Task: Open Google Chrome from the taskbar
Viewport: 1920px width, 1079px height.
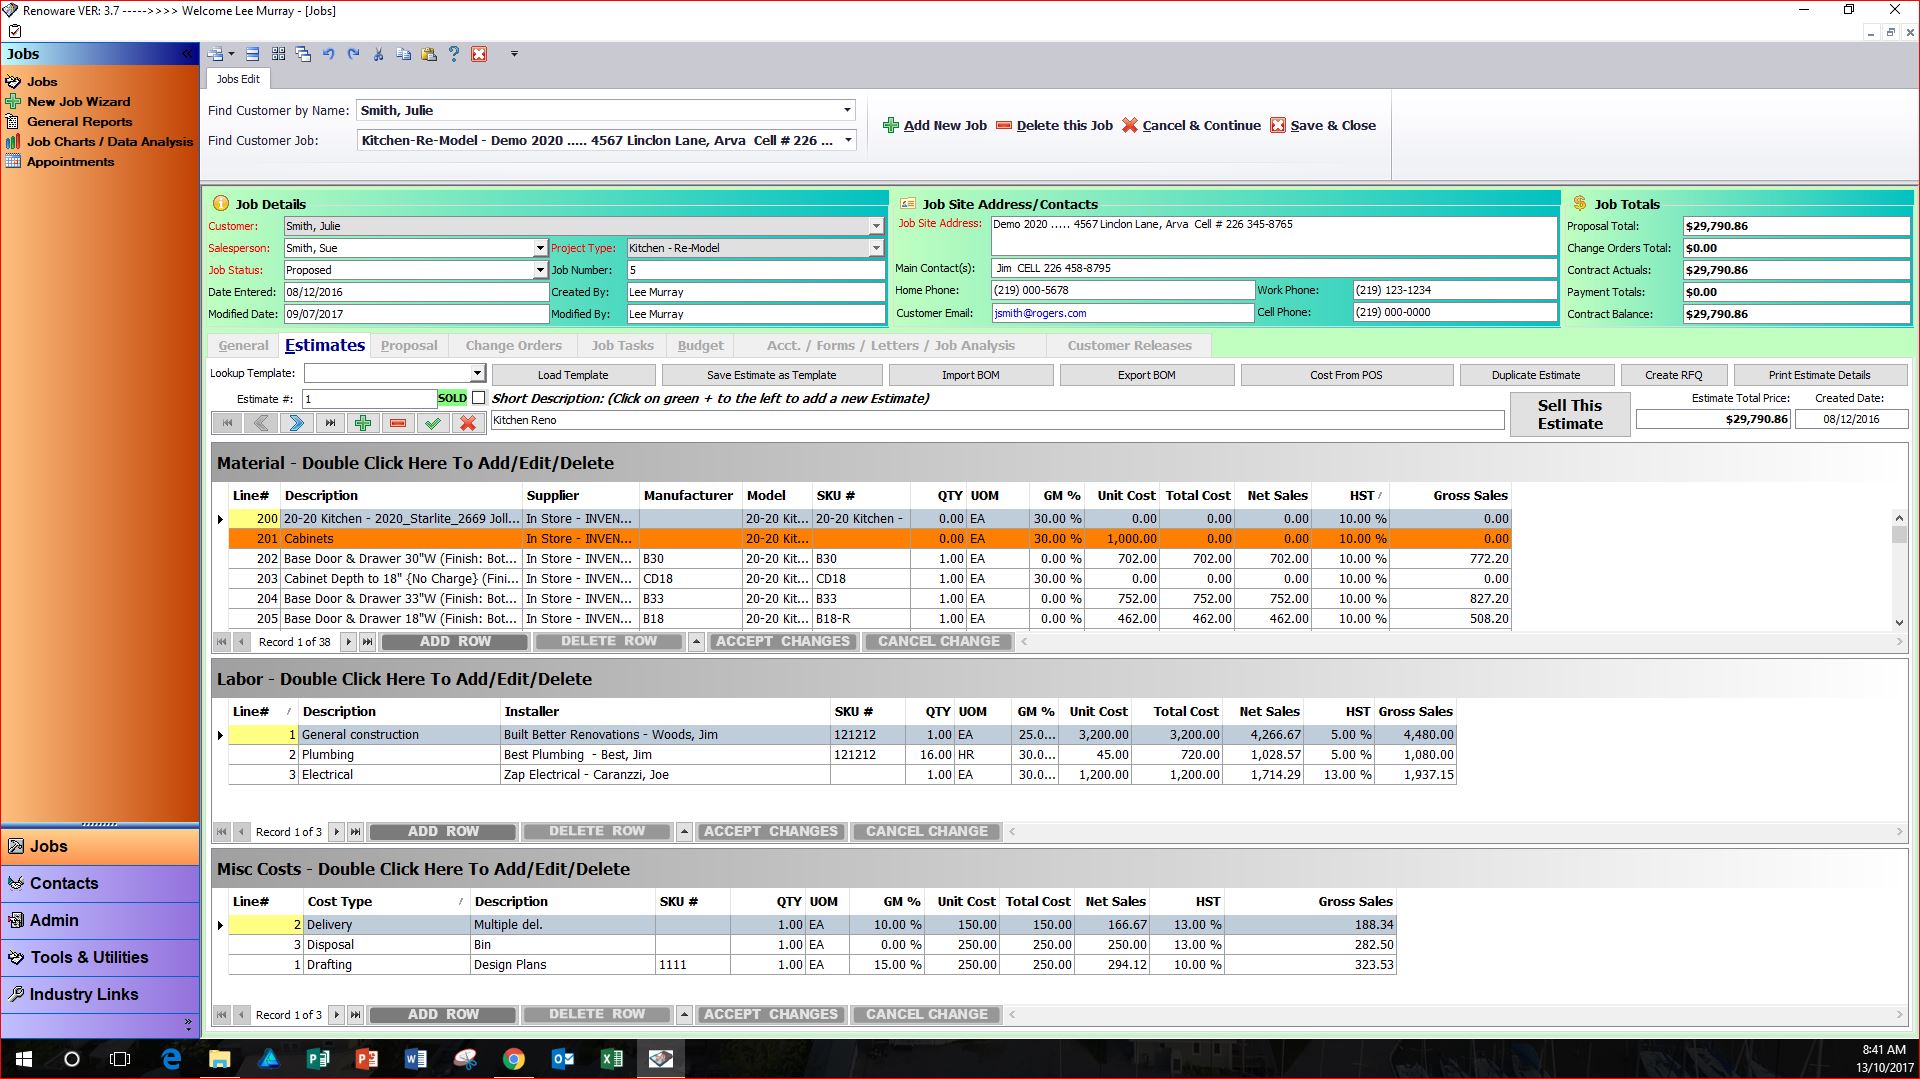Action: point(514,1059)
